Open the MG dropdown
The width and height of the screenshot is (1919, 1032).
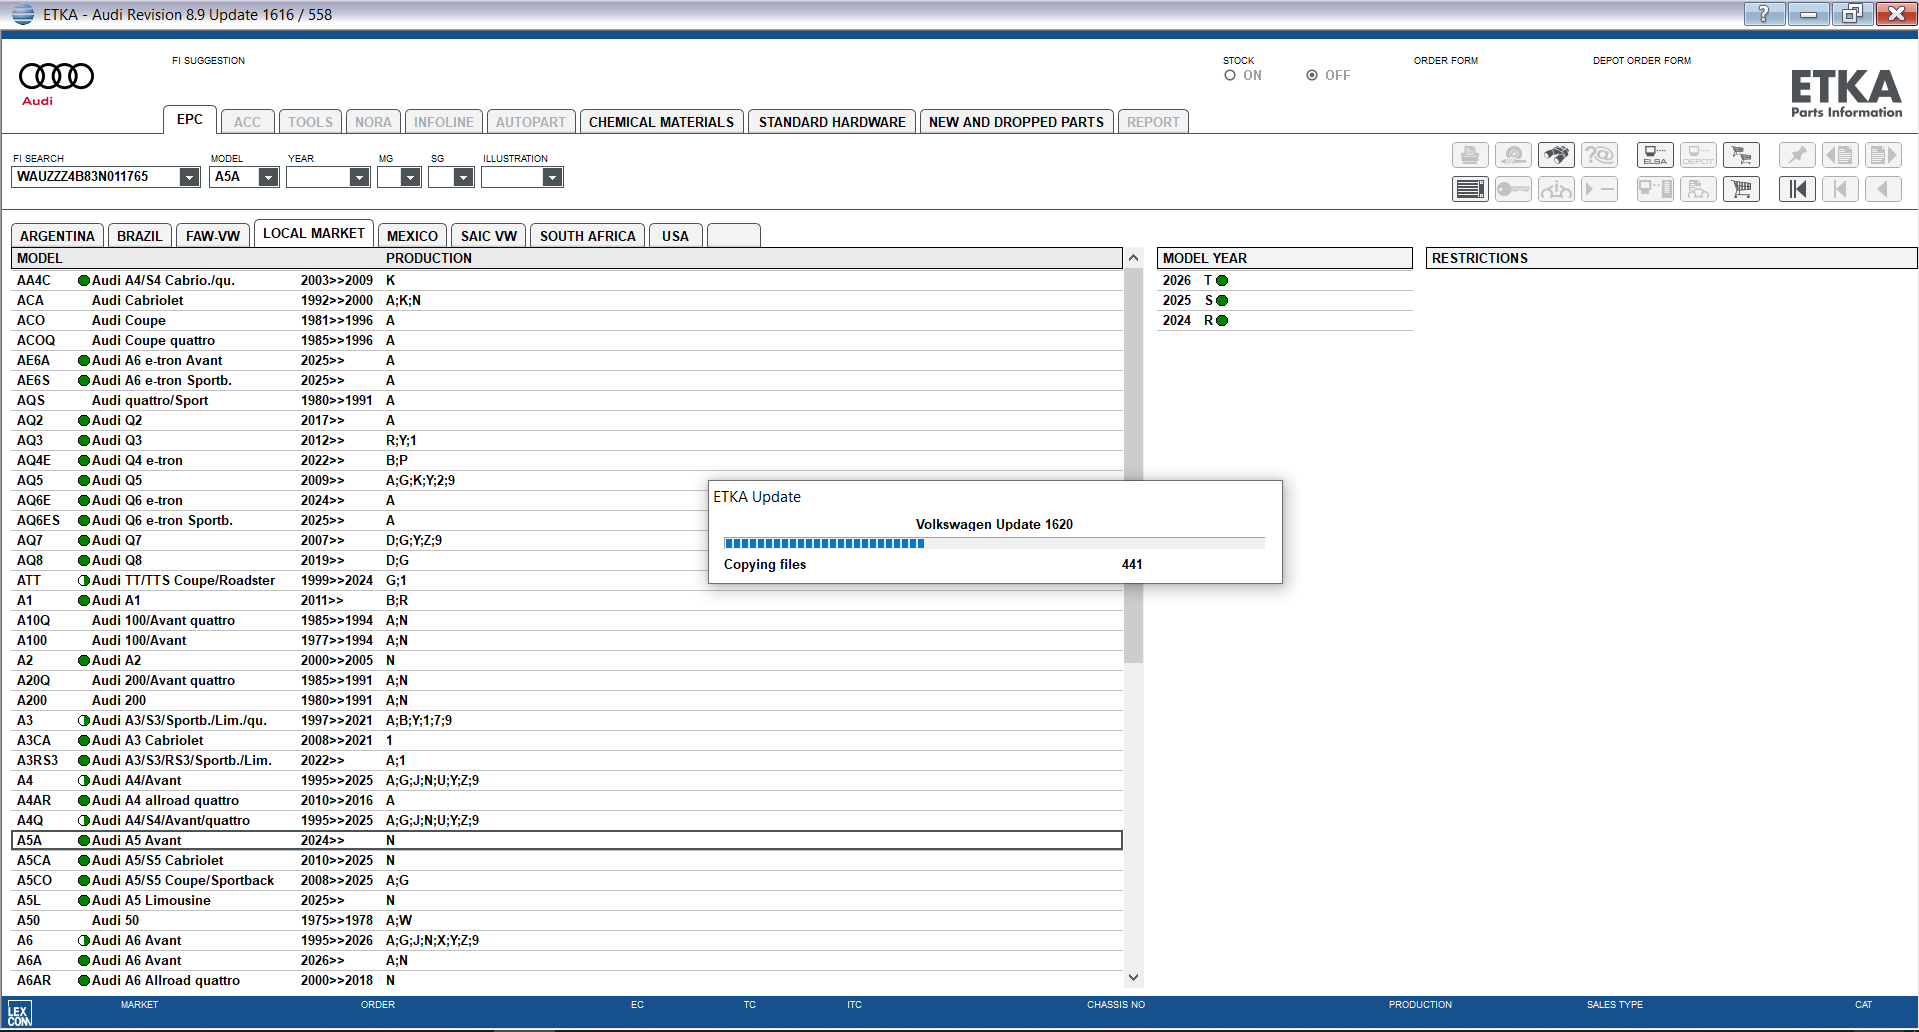(410, 177)
